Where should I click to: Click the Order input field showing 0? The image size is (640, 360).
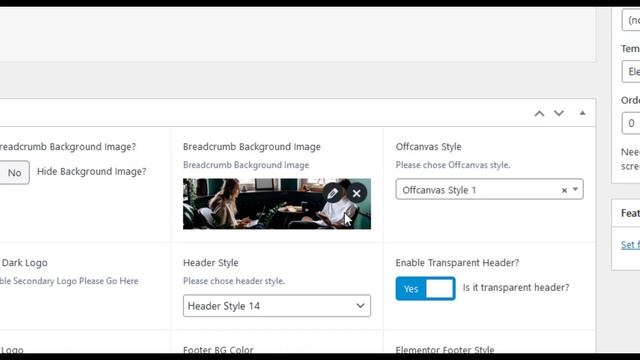631,123
